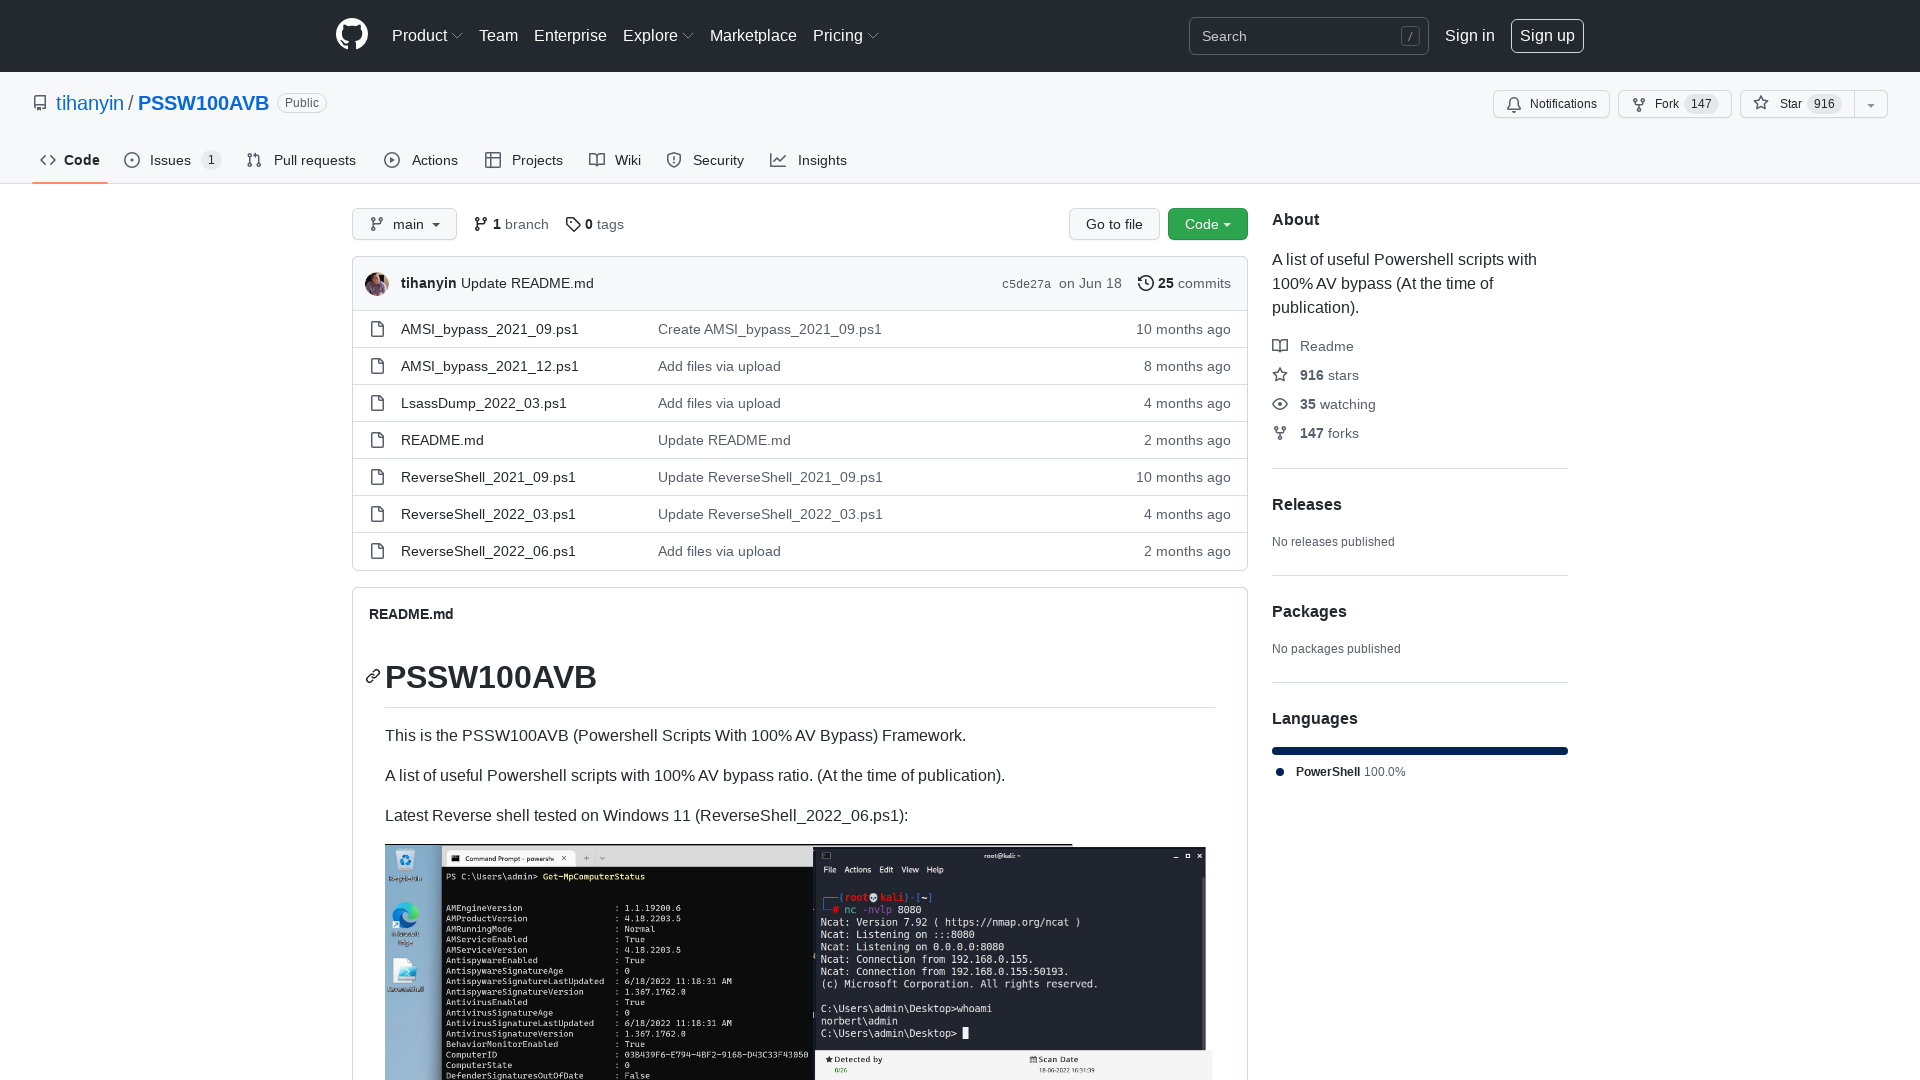1920x1080 pixels.
Task: Click the file icon for LsassDump_2022_03.ps1
Action: coord(377,403)
